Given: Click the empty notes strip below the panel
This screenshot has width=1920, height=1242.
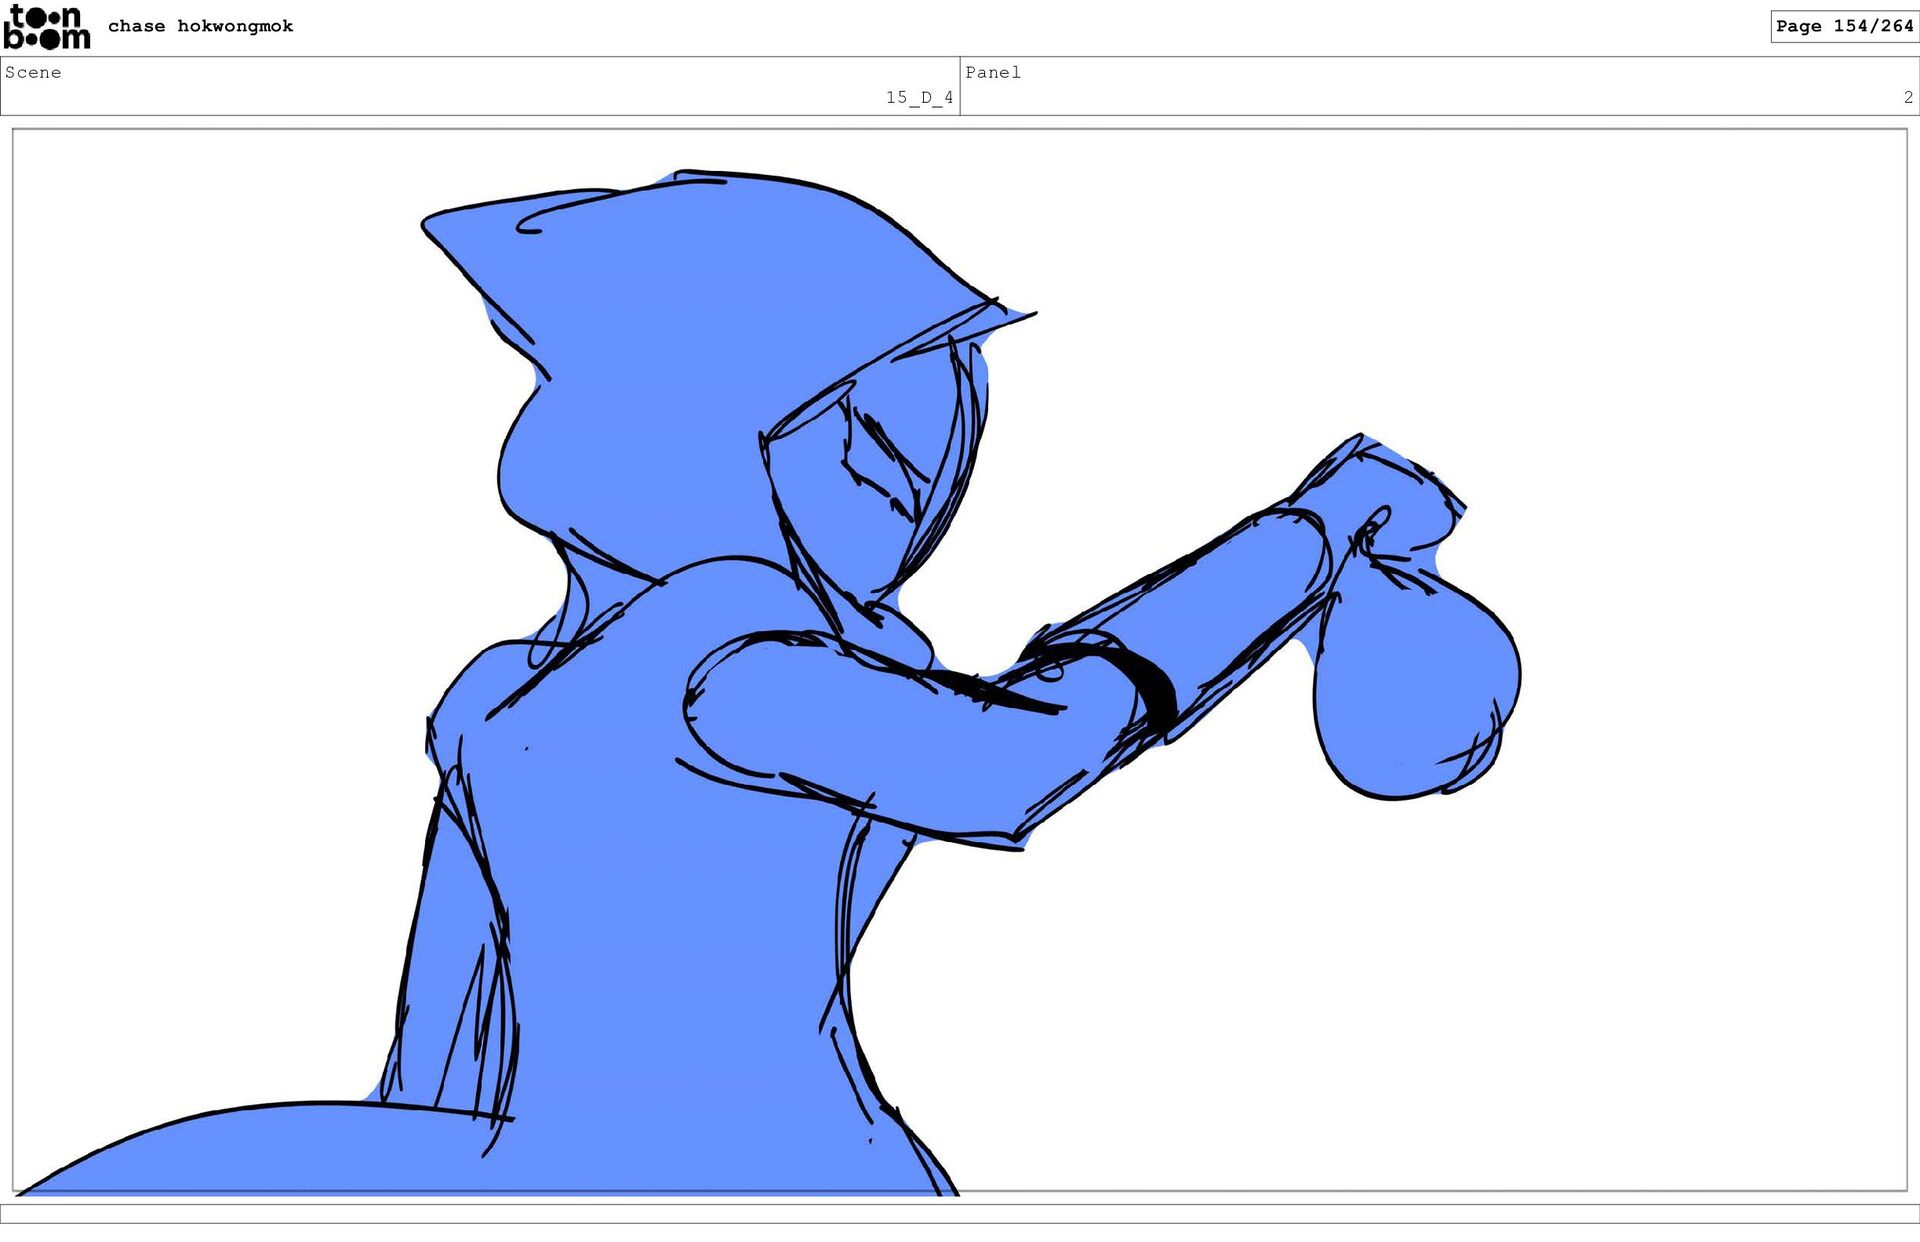Looking at the screenshot, I should tap(960, 1213).
